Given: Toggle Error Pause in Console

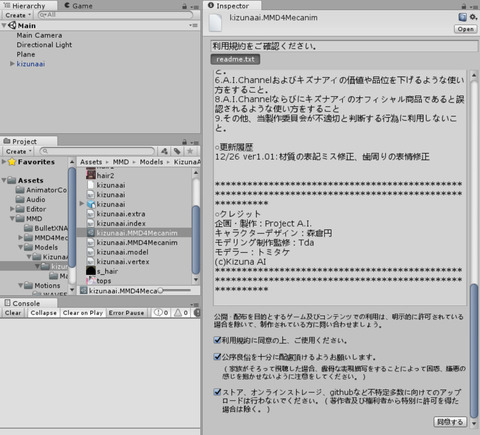Looking at the screenshot, I should point(126,313).
